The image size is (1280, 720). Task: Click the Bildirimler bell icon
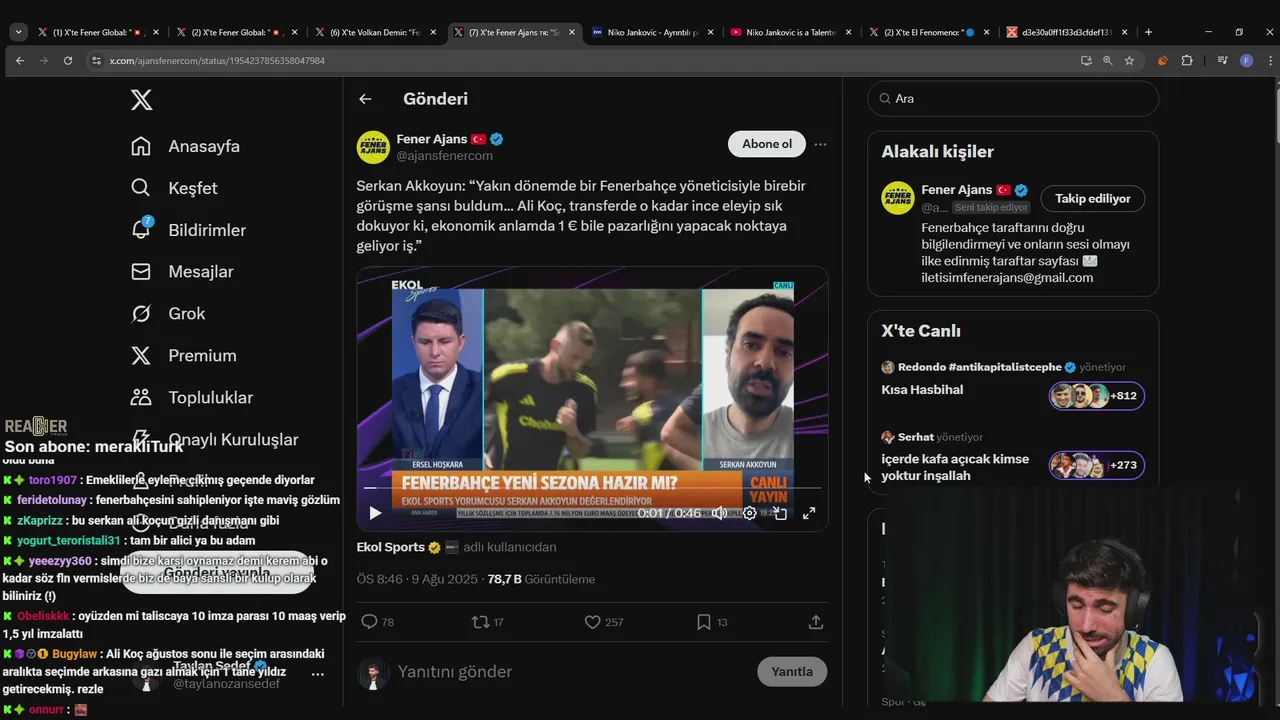tap(141, 230)
